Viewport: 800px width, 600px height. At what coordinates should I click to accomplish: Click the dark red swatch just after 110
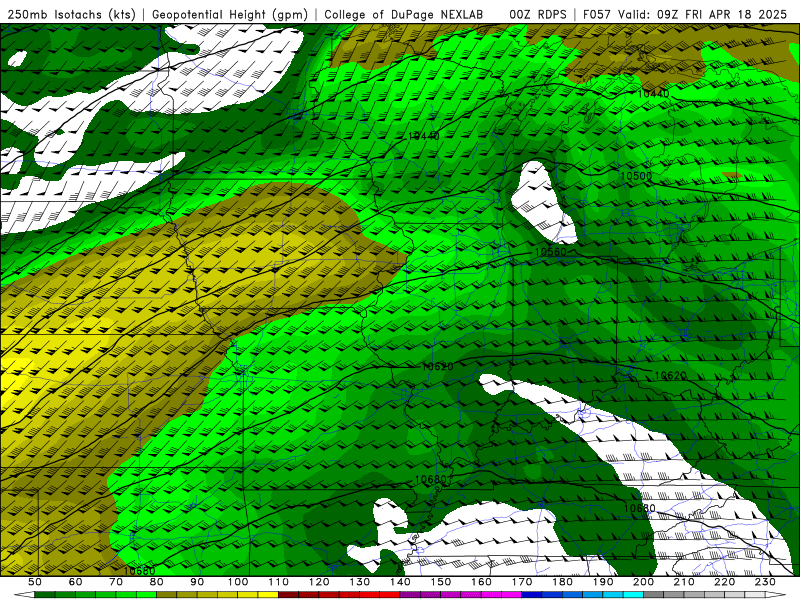(288, 595)
